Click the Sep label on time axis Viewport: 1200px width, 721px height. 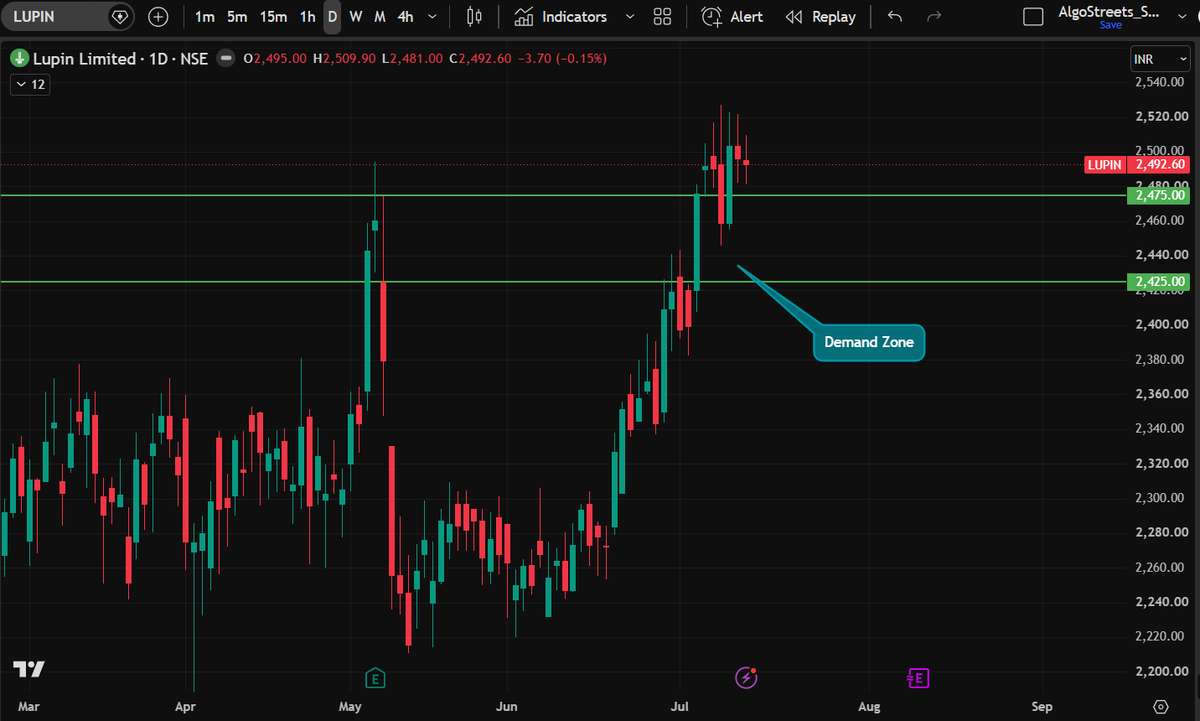click(x=1043, y=706)
